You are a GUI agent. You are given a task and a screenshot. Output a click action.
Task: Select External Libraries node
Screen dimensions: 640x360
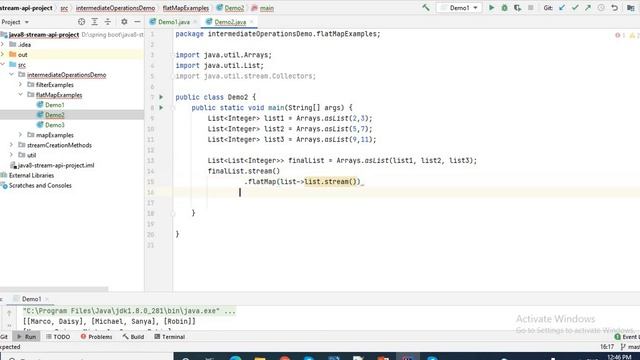coord(31,176)
